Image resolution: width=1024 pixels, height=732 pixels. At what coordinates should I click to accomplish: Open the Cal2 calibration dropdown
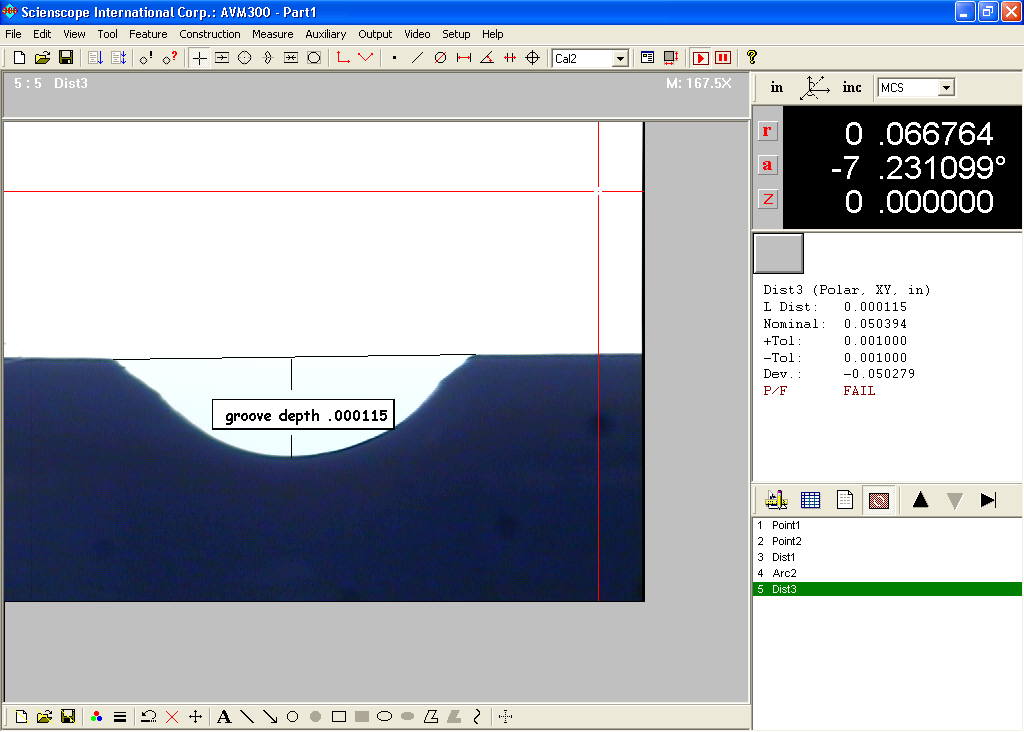pos(620,58)
